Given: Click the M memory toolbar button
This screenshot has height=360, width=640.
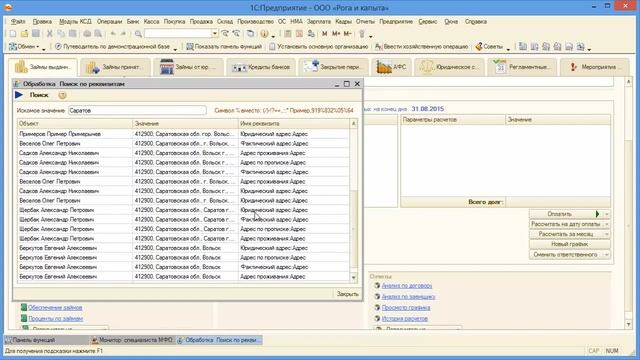Looking at the screenshot, I should point(324,34).
